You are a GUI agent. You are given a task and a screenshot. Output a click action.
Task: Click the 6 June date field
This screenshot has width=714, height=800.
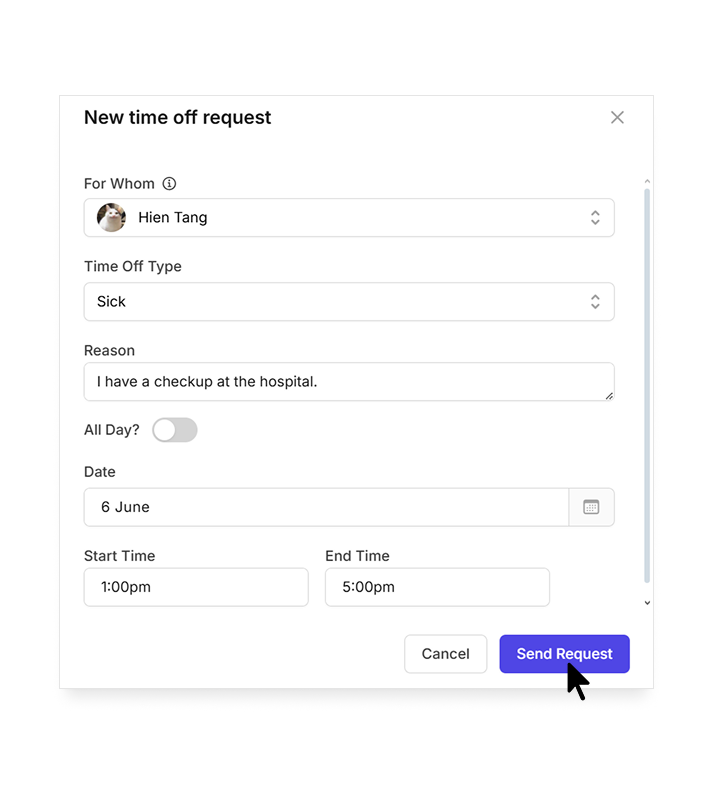[327, 507]
